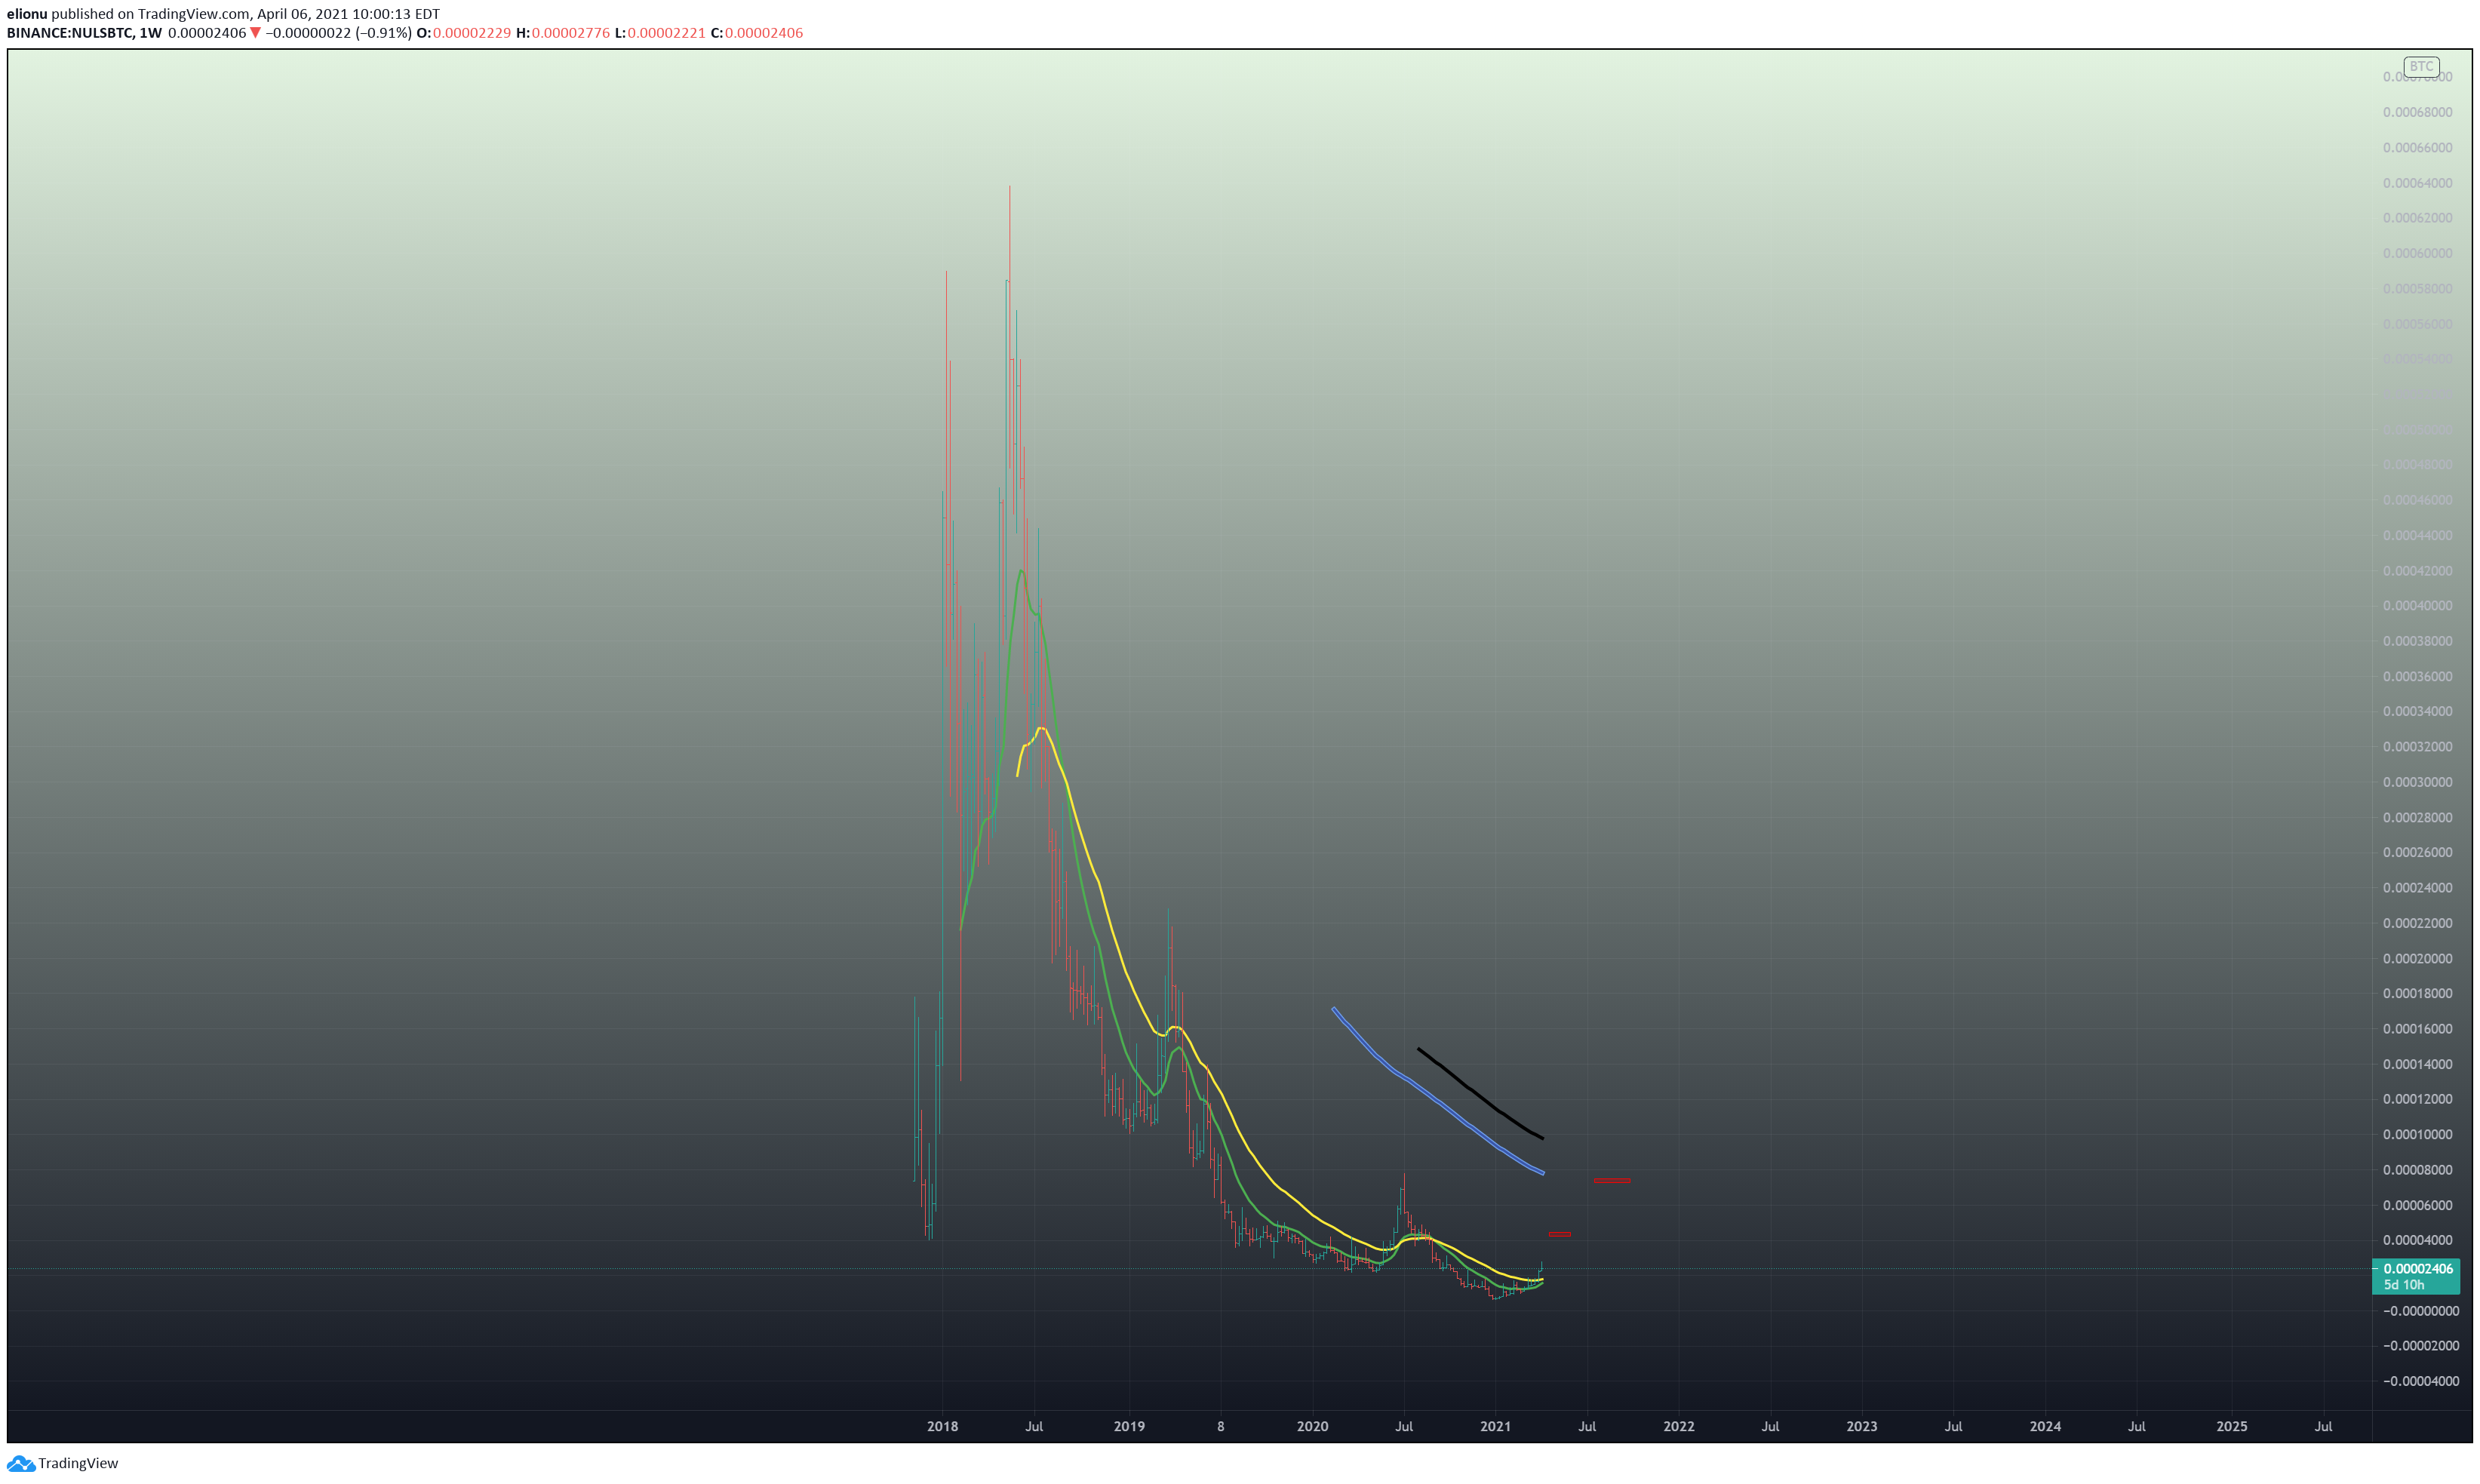Click the 0.00040000 price axis label

click(2417, 606)
